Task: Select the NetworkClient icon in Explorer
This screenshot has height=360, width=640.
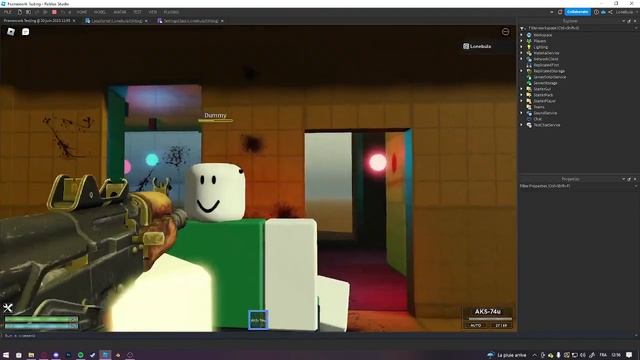Action: pyautogui.click(x=529, y=59)
